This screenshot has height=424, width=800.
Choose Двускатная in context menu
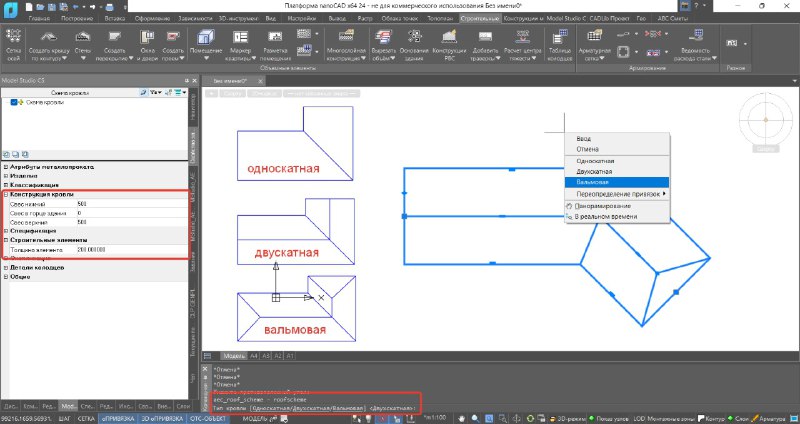tap(617, 172)
